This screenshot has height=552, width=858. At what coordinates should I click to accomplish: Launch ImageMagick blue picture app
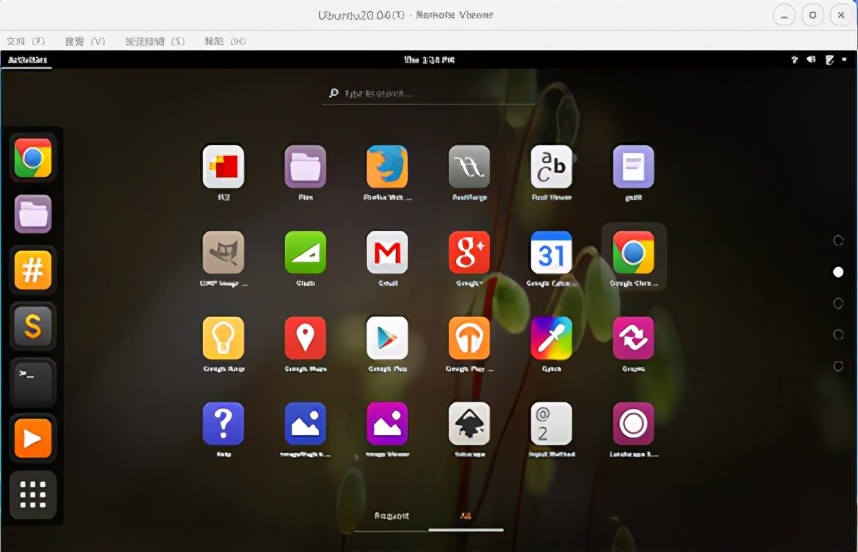[x=305, y=423]
